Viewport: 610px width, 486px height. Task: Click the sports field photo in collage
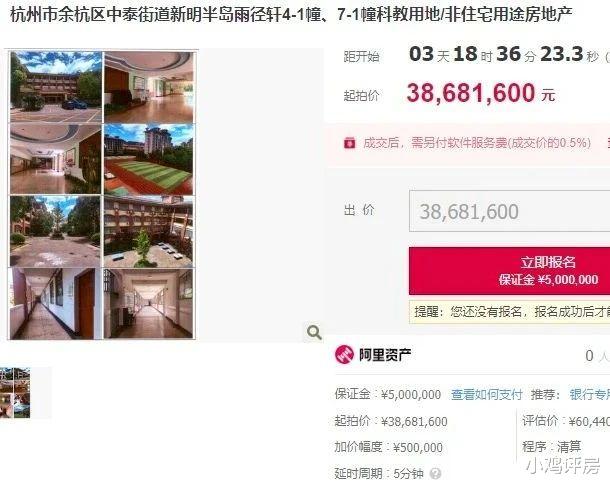(149, 160)
